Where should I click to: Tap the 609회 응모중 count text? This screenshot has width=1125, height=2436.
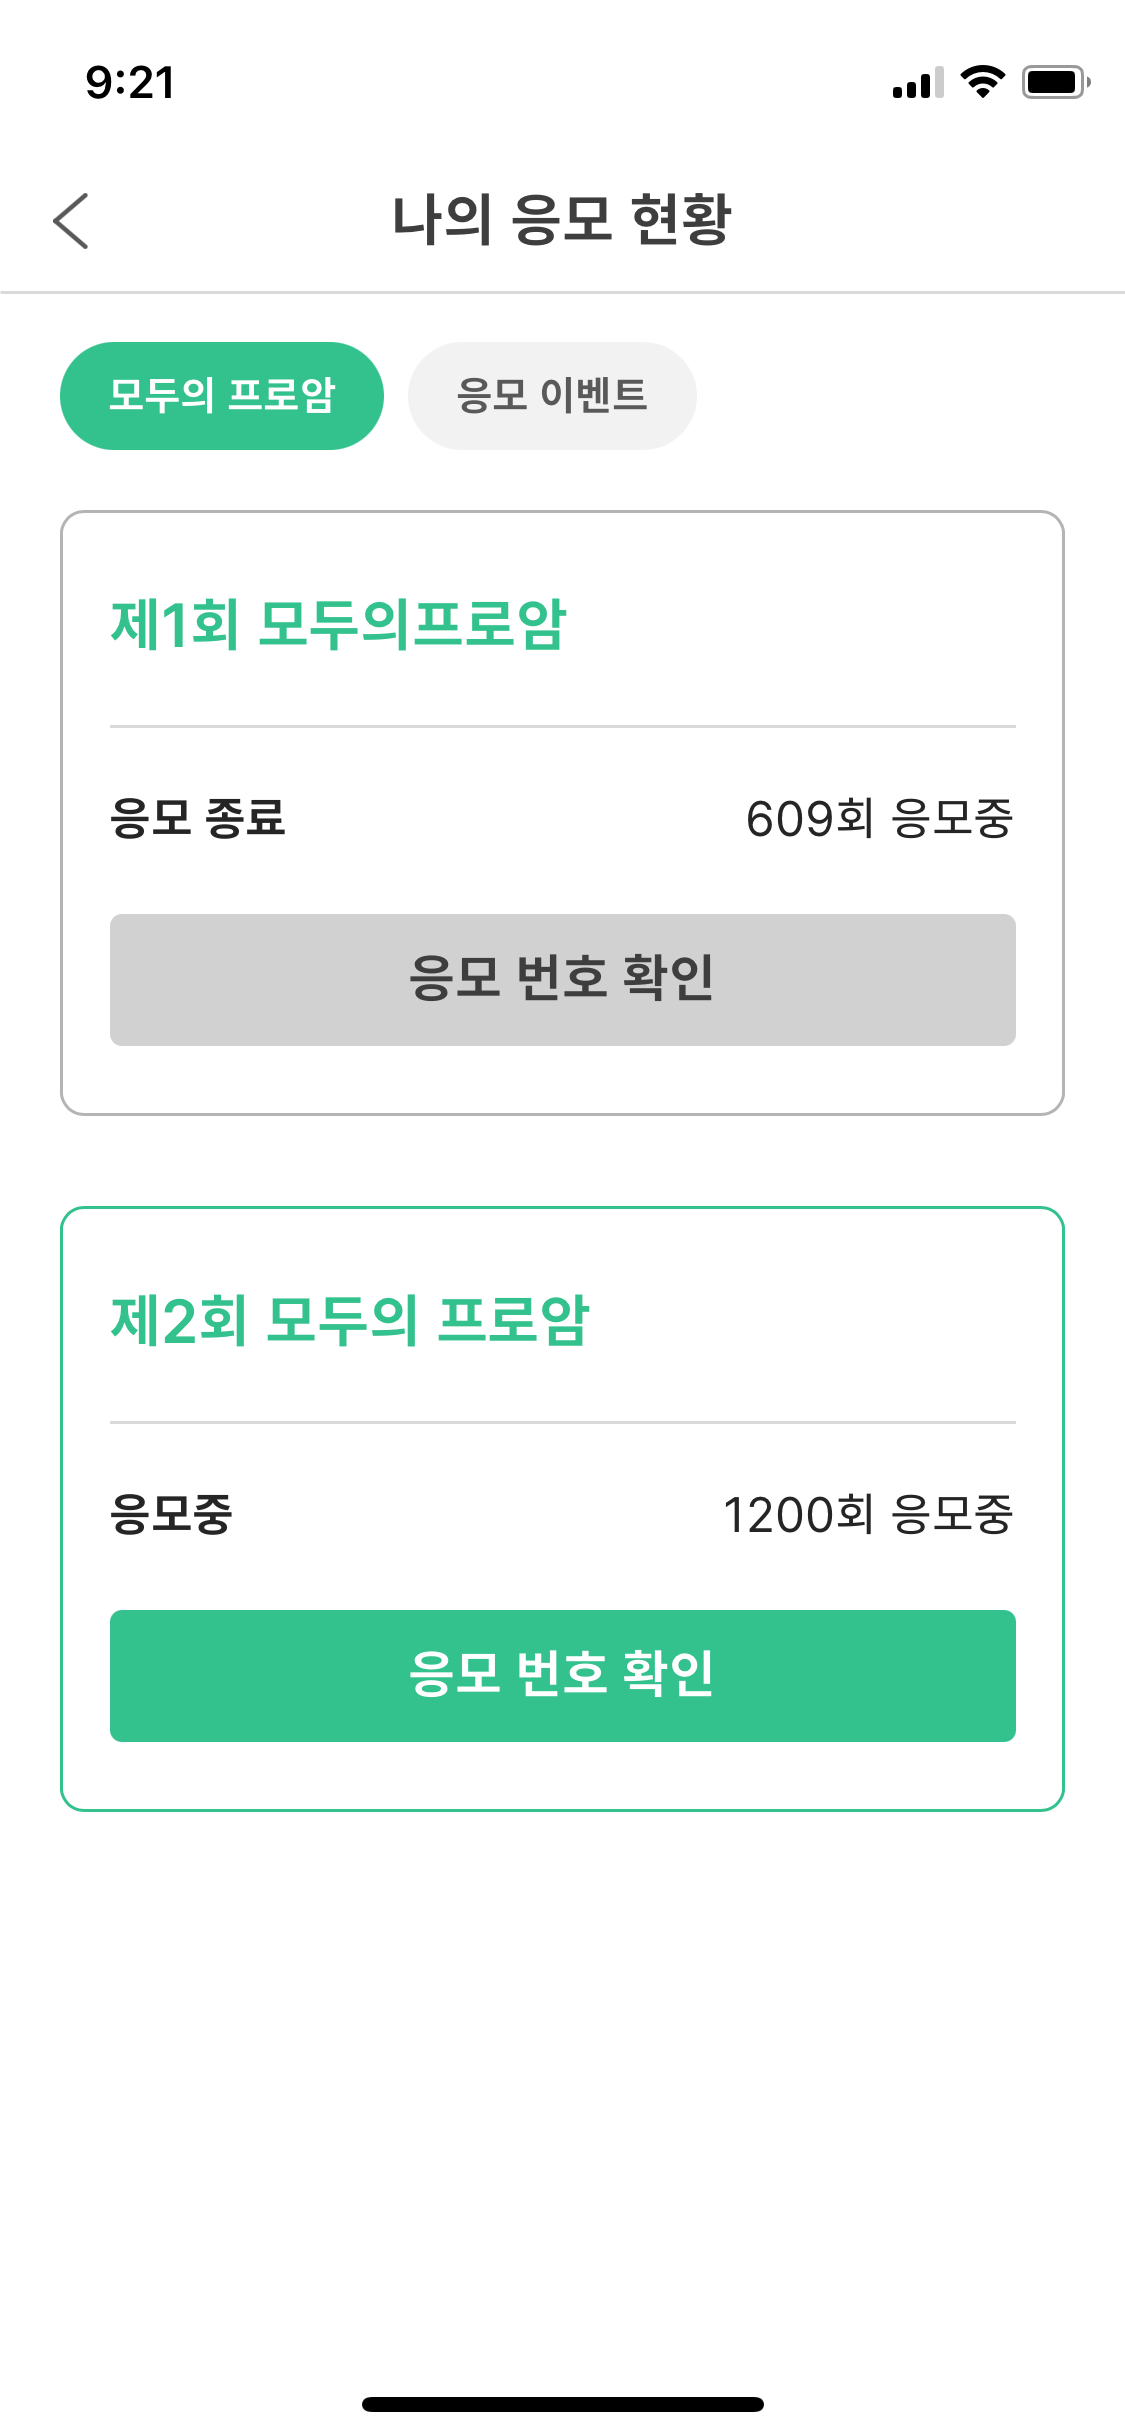pos(879,818)
